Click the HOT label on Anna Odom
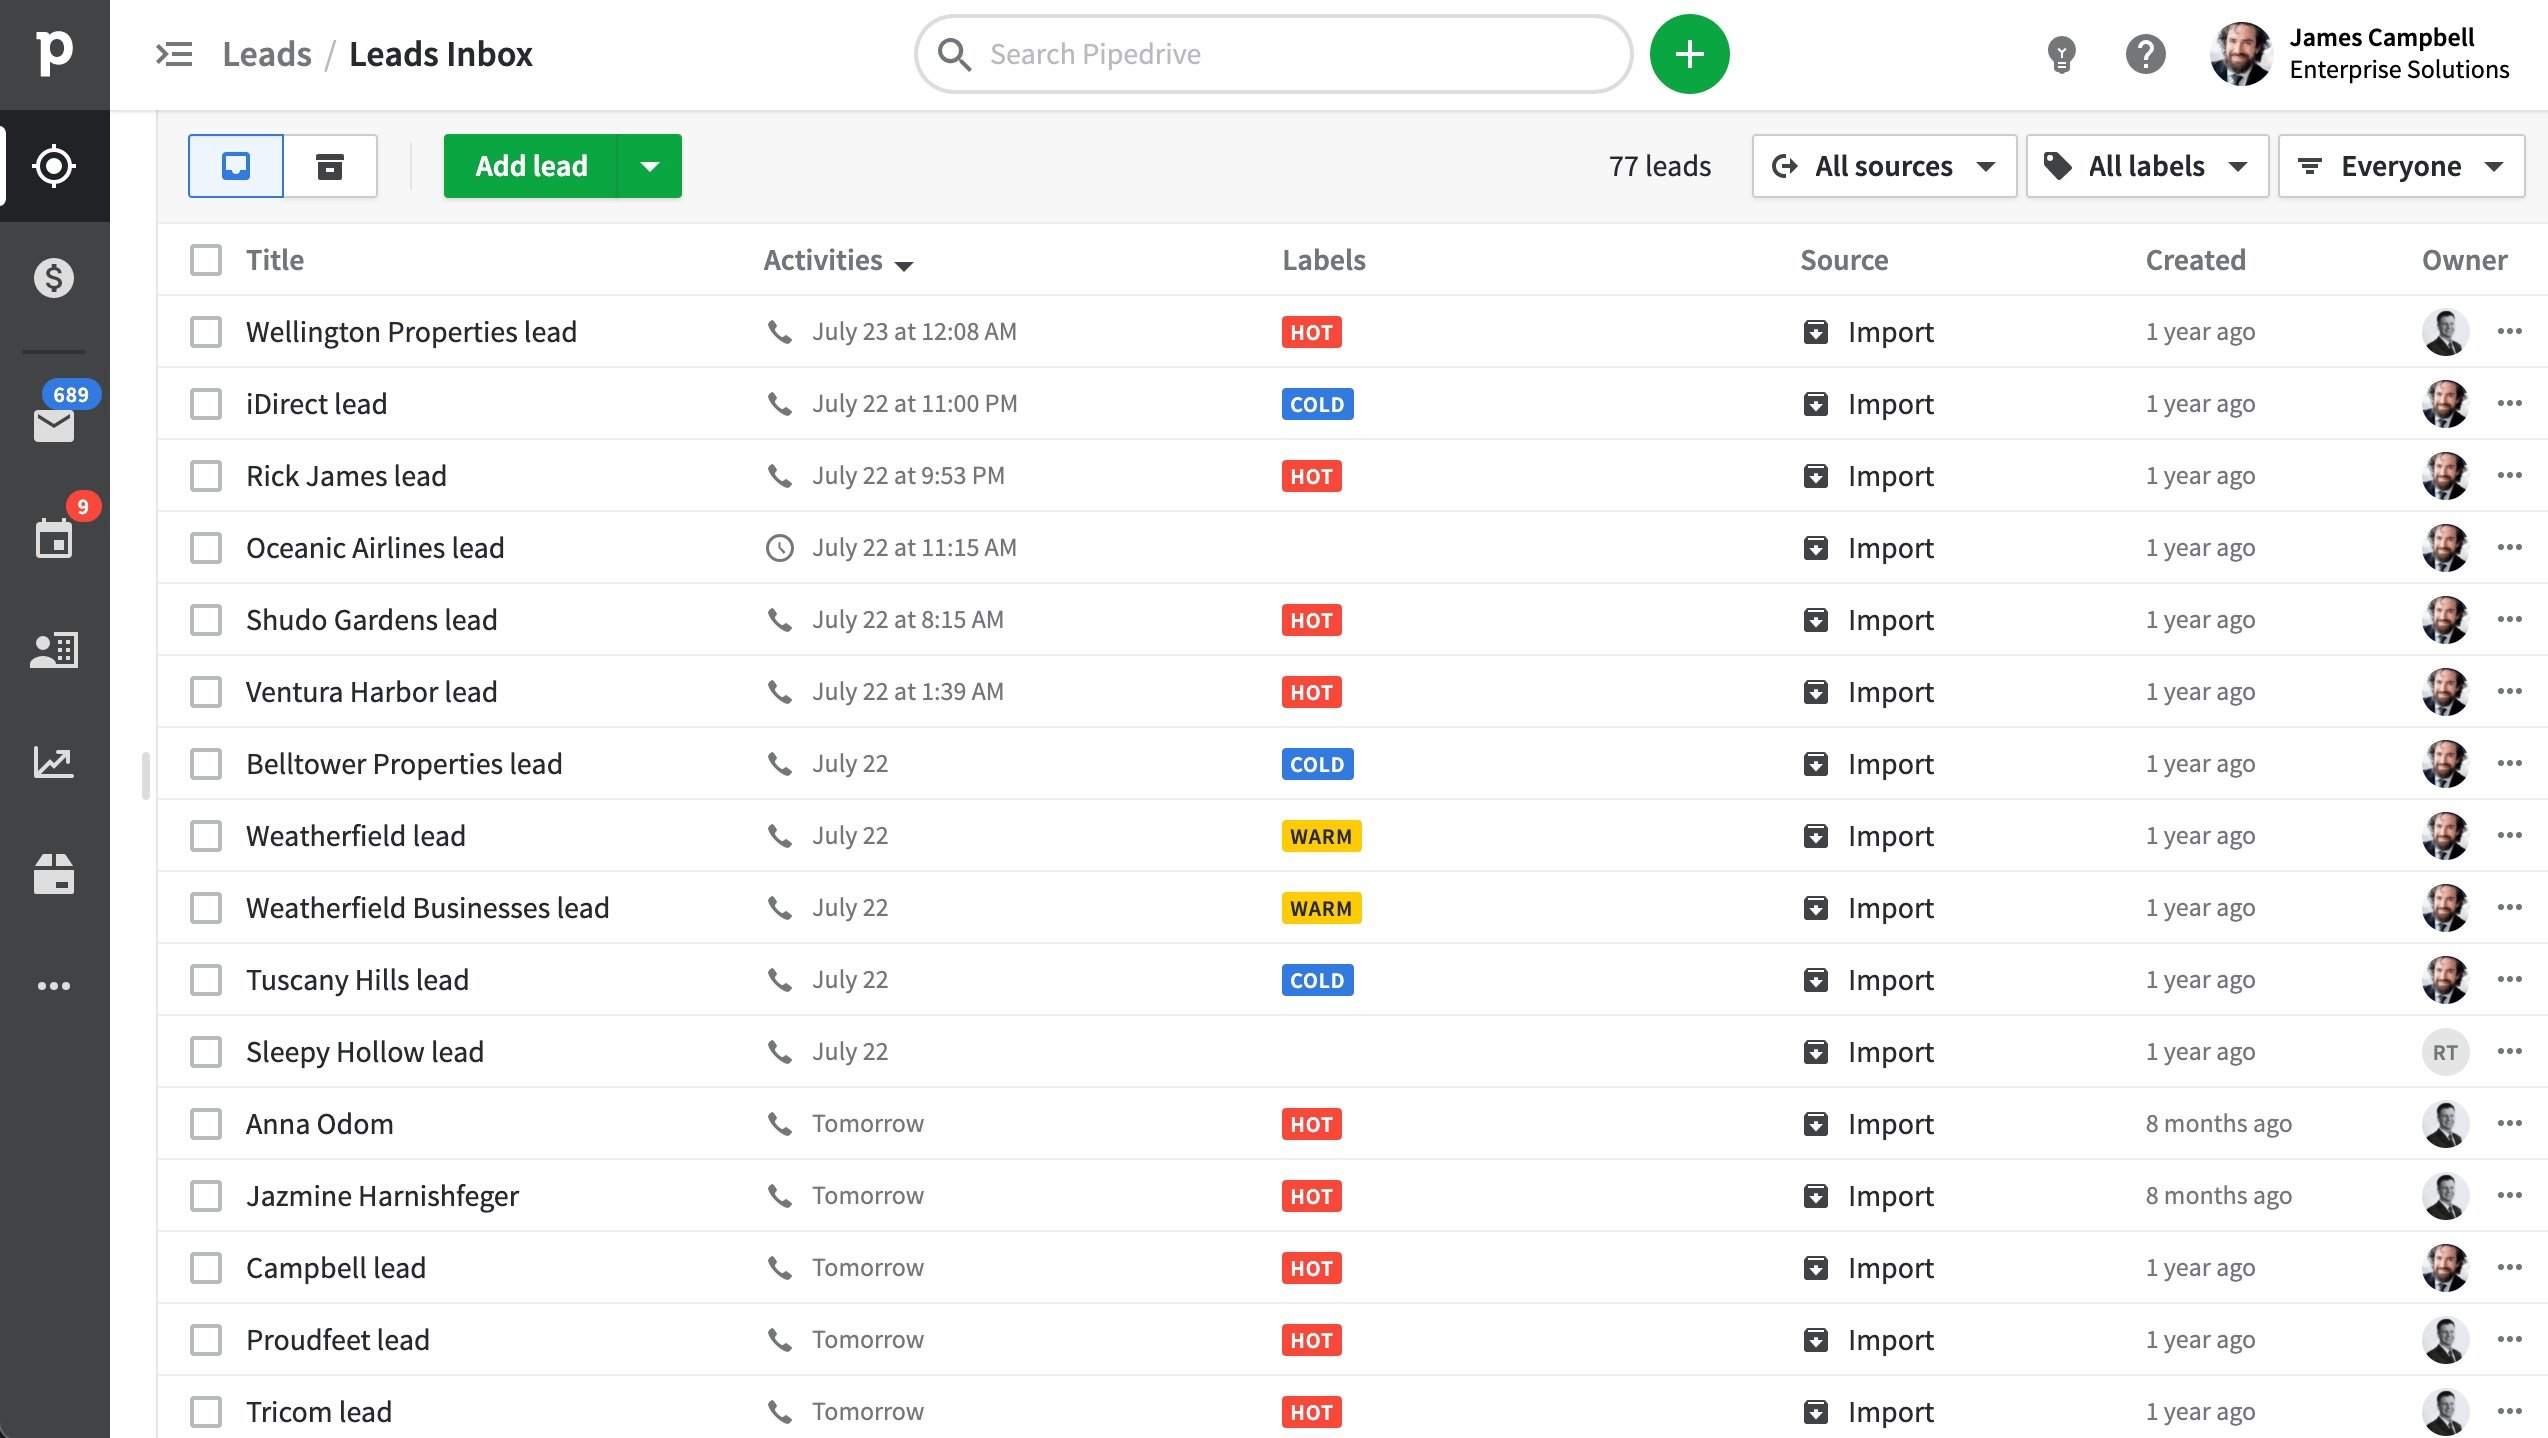 click(1311, 1123)
